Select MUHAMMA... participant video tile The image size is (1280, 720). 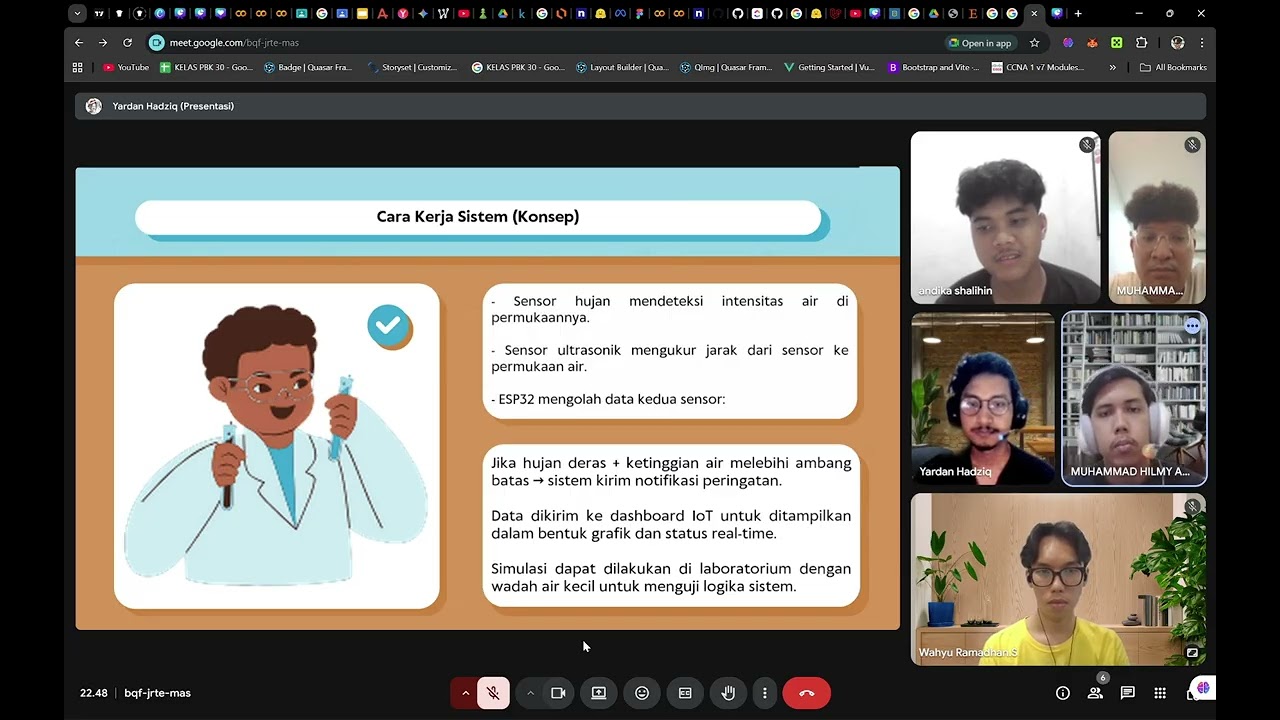pyautogui.click(x=1157, y=218)
